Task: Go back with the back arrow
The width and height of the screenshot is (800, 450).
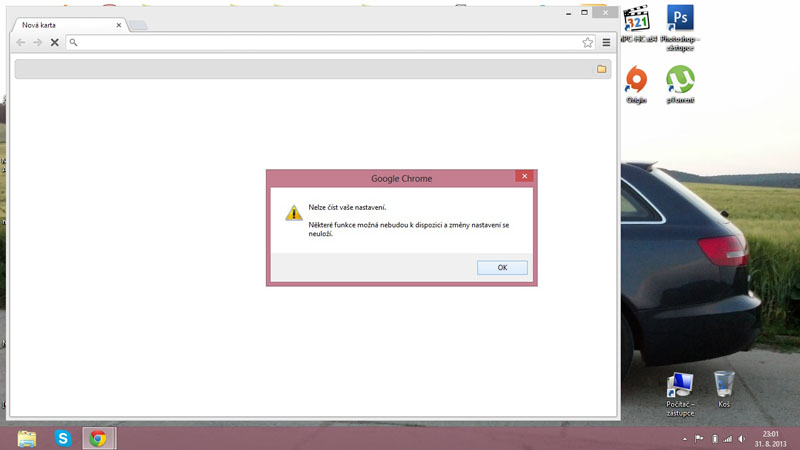Action: point(21,42)
